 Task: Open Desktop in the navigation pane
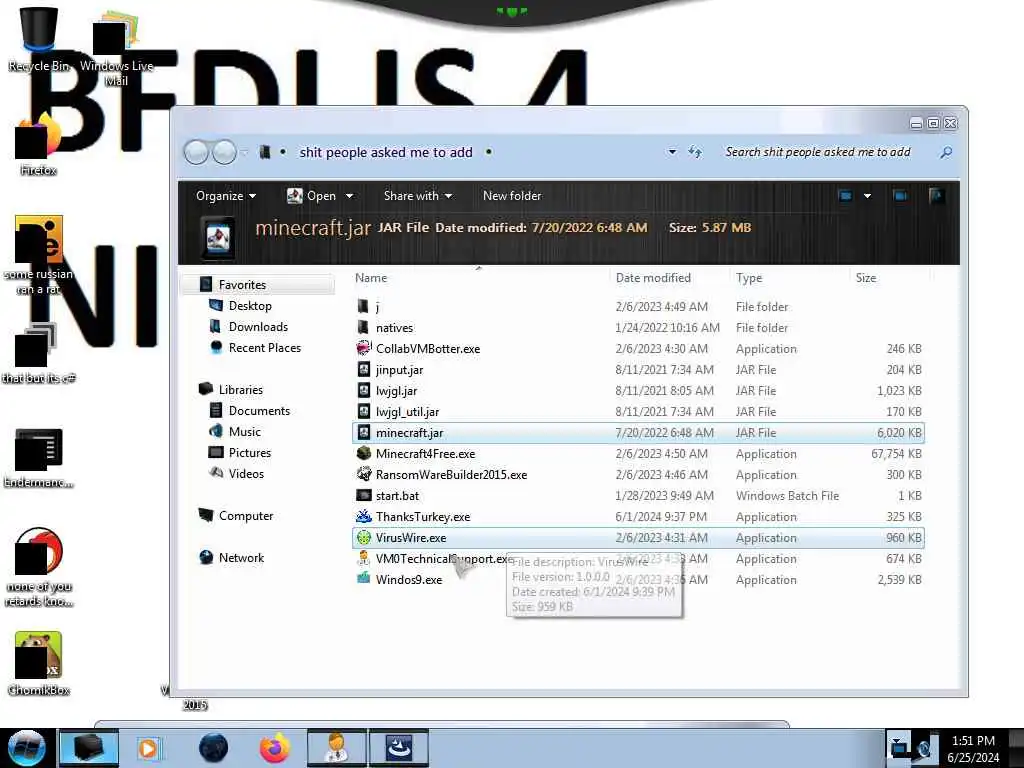point(249,306)
